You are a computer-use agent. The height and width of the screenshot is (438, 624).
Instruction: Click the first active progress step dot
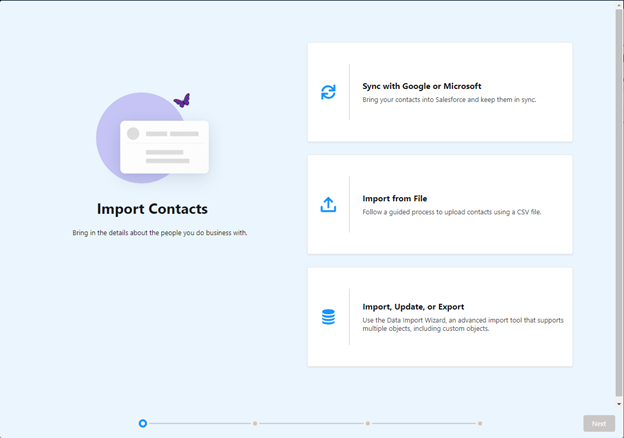(x=143, y=423)
